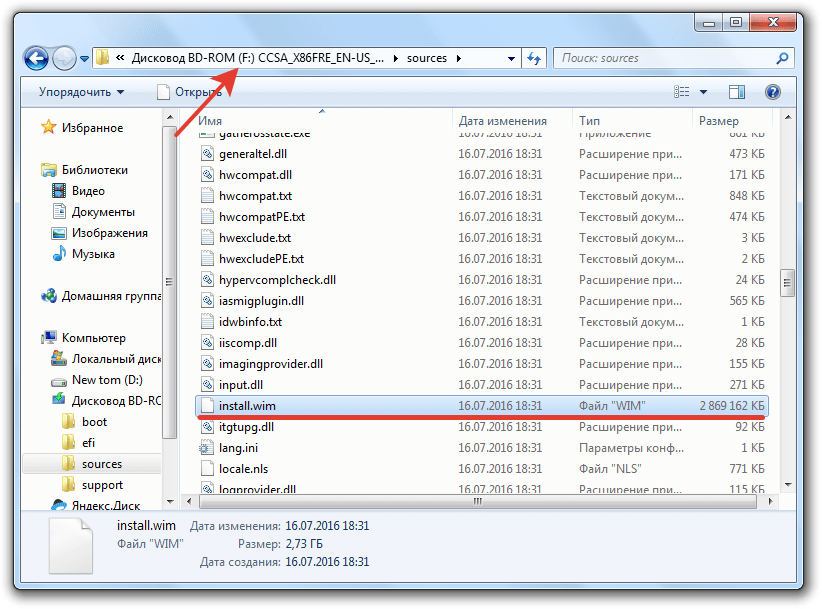Image resolution: width=822 pixels, height=609 pixels.
Task: Click 'sources' in the address breadcrumb
Action: 427,58
